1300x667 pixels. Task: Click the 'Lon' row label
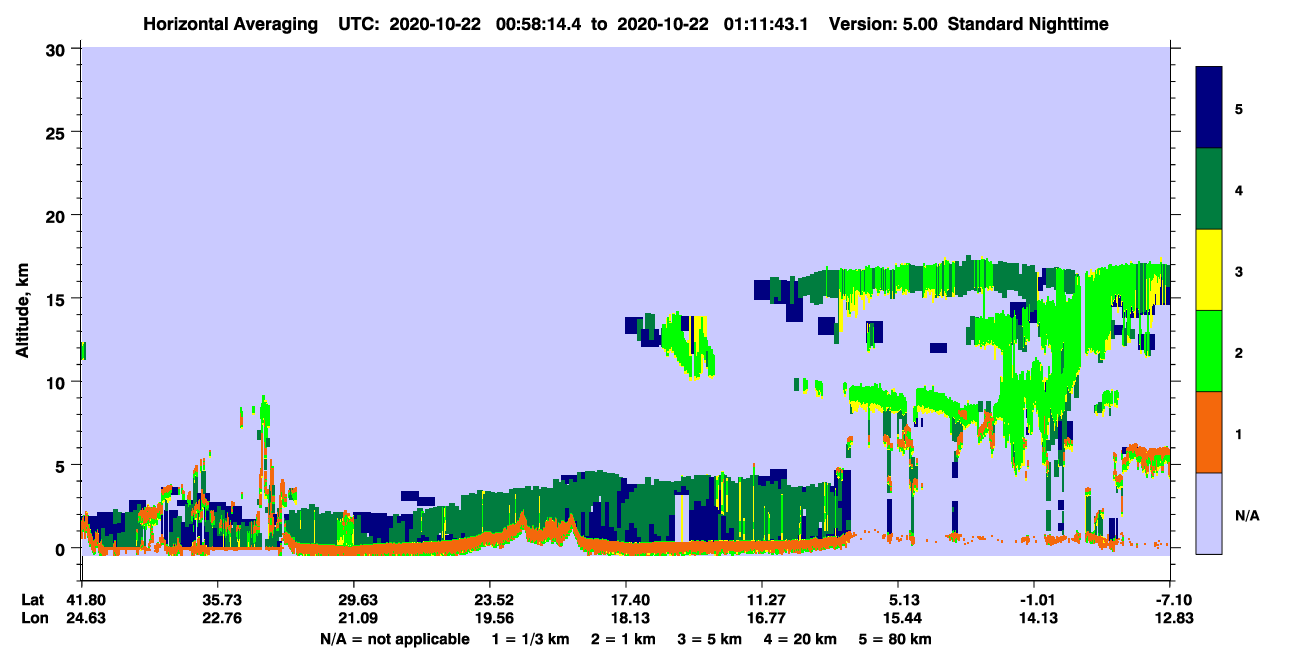click(x=33, y=618)
